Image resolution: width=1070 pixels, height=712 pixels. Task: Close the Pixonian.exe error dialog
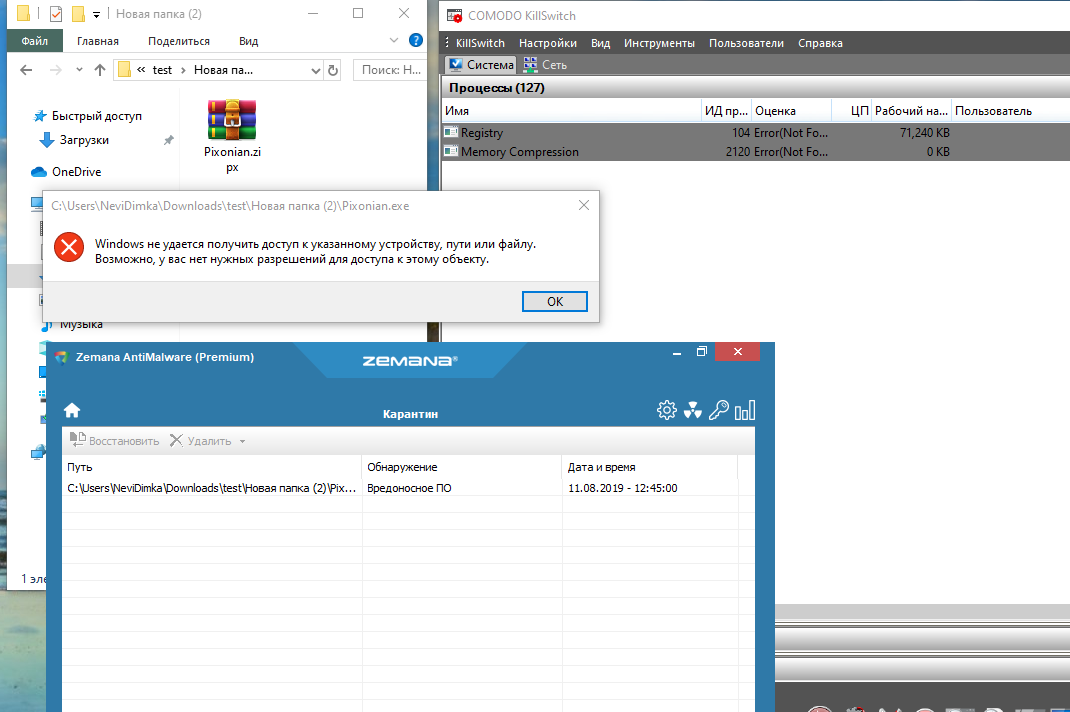(x=583, y=205)
